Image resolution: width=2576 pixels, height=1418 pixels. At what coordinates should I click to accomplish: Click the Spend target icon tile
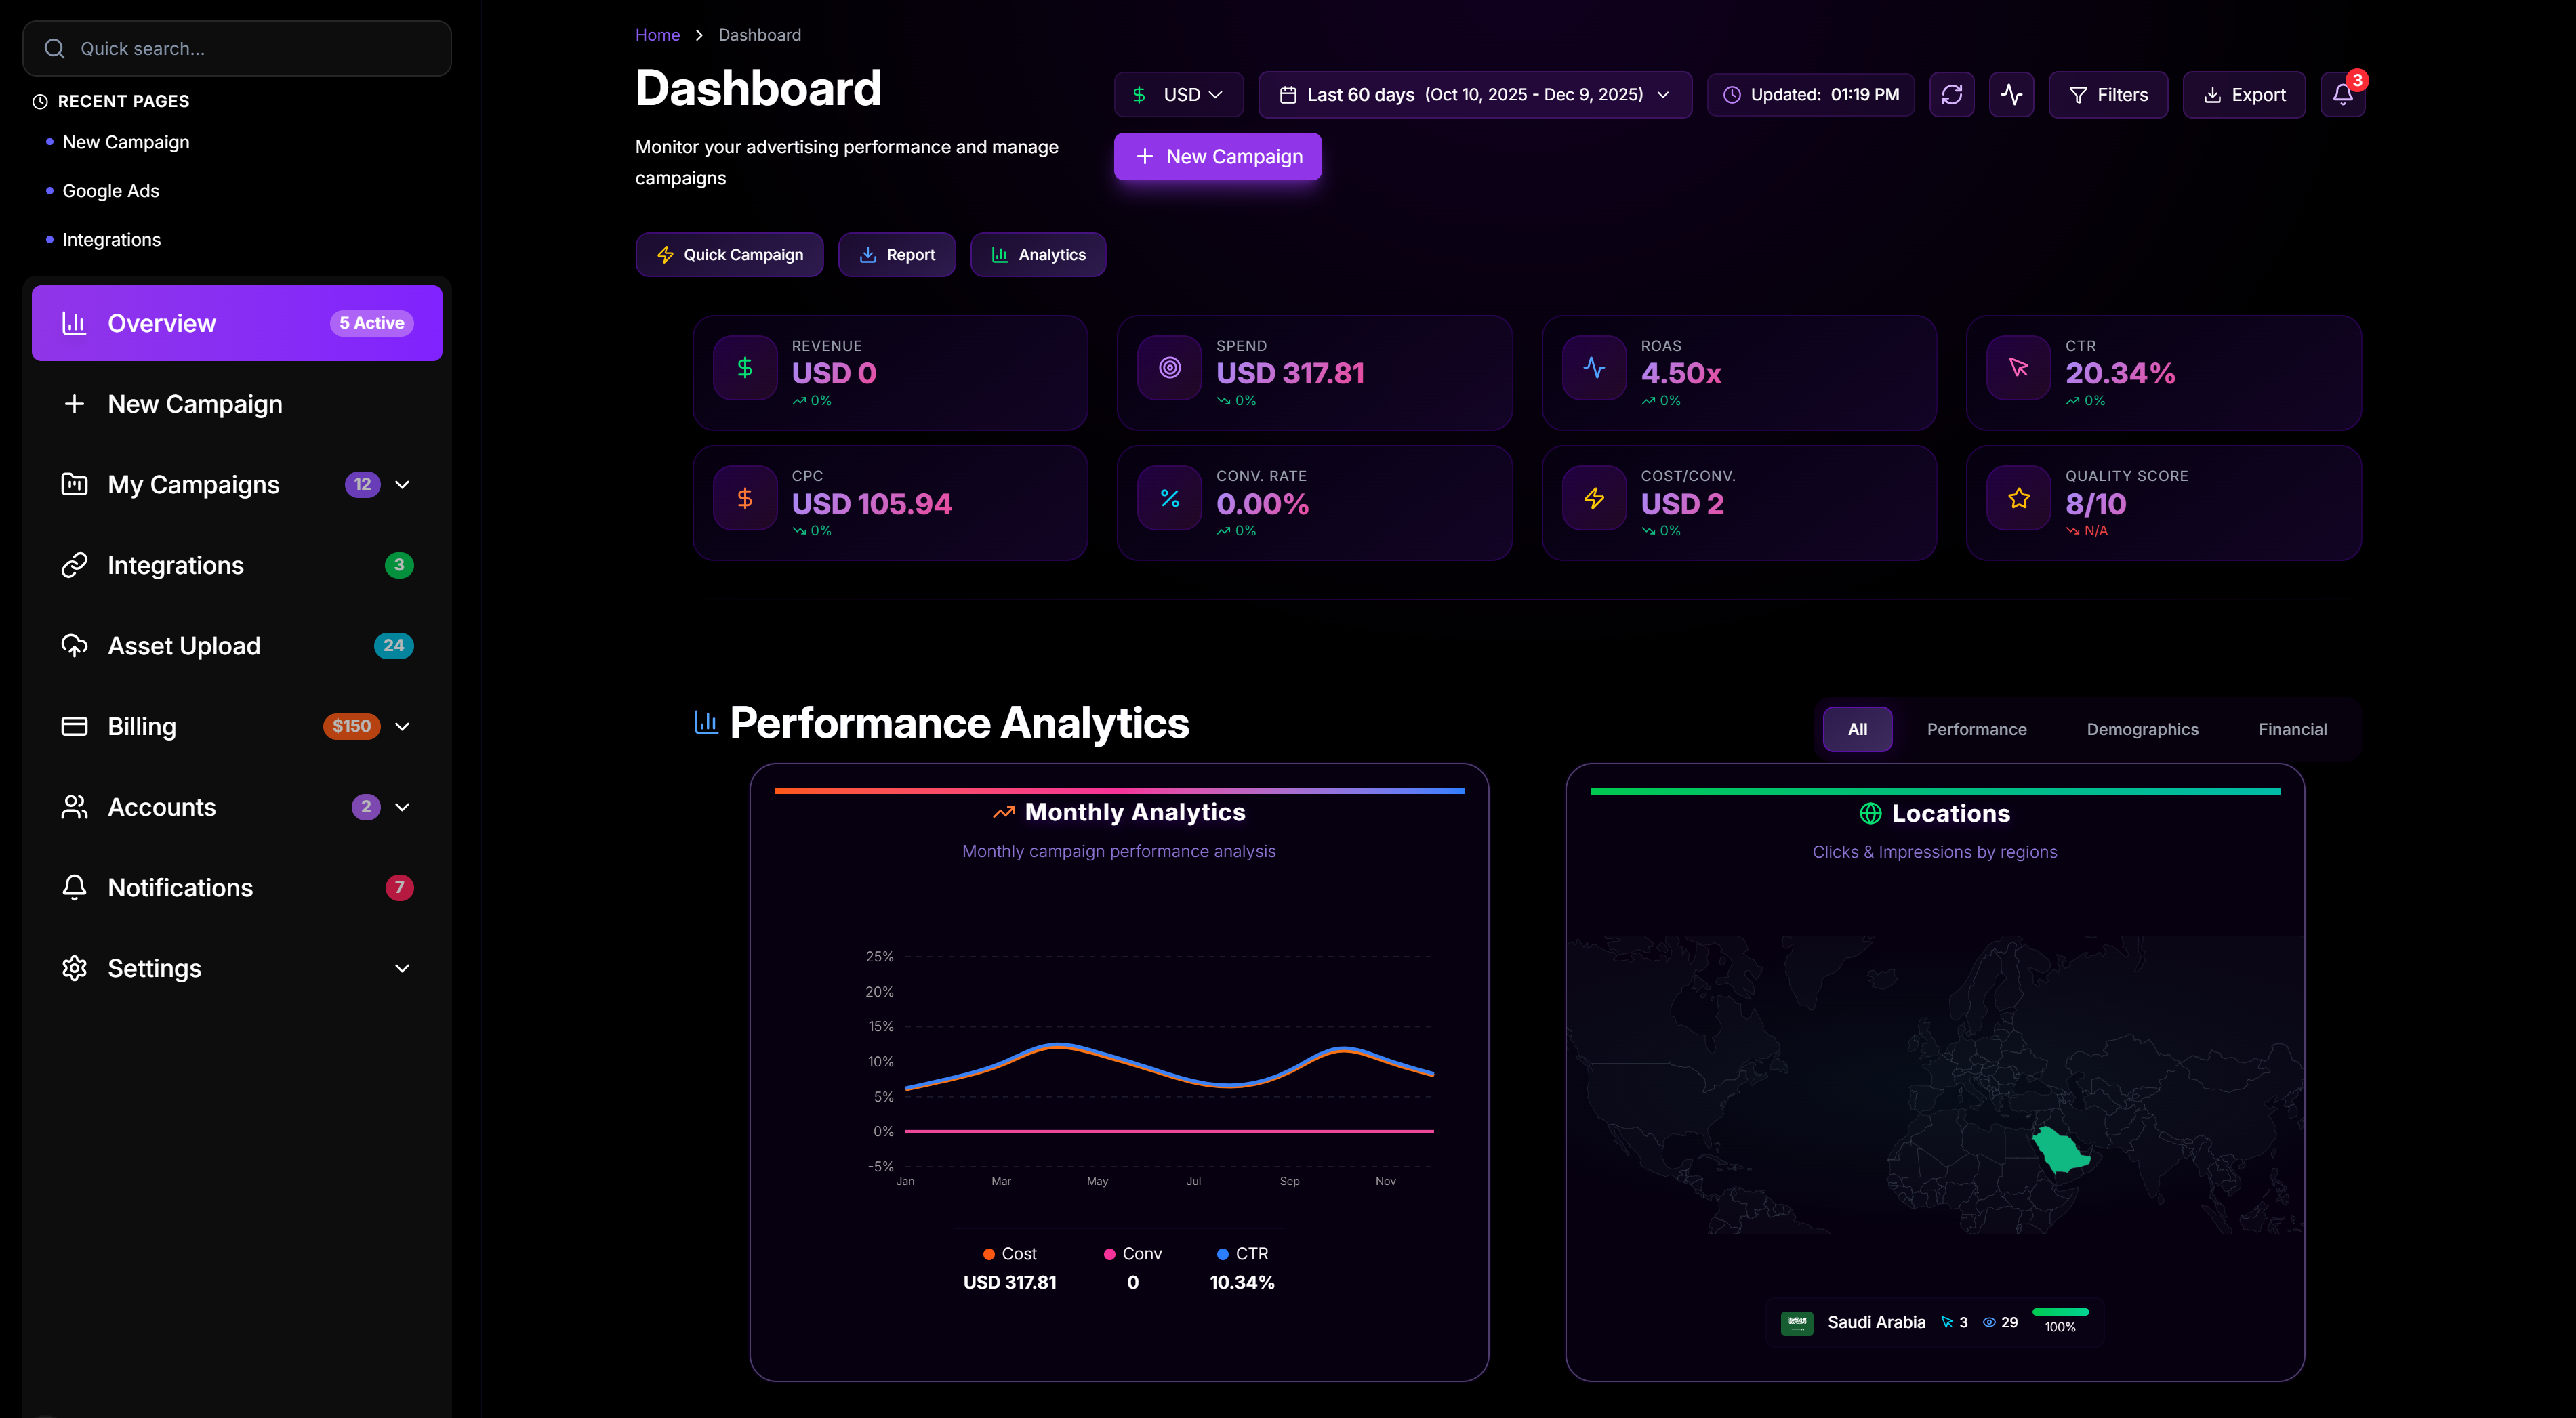[x=1169, y=368]
